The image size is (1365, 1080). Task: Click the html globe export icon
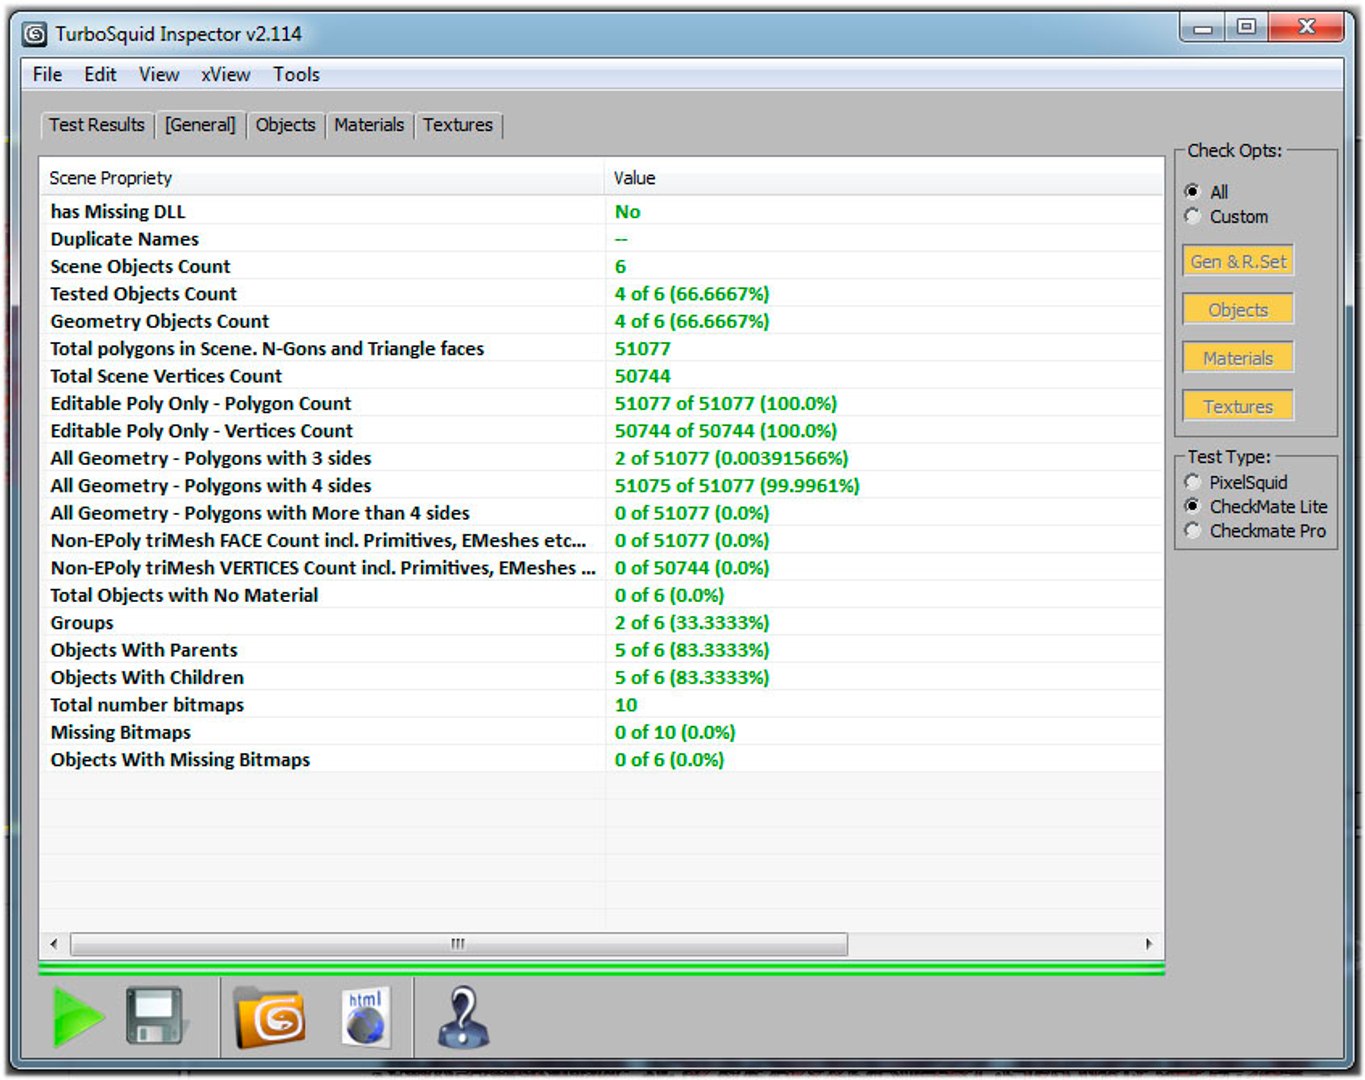pyautogui.click(x=365, y=1018)
